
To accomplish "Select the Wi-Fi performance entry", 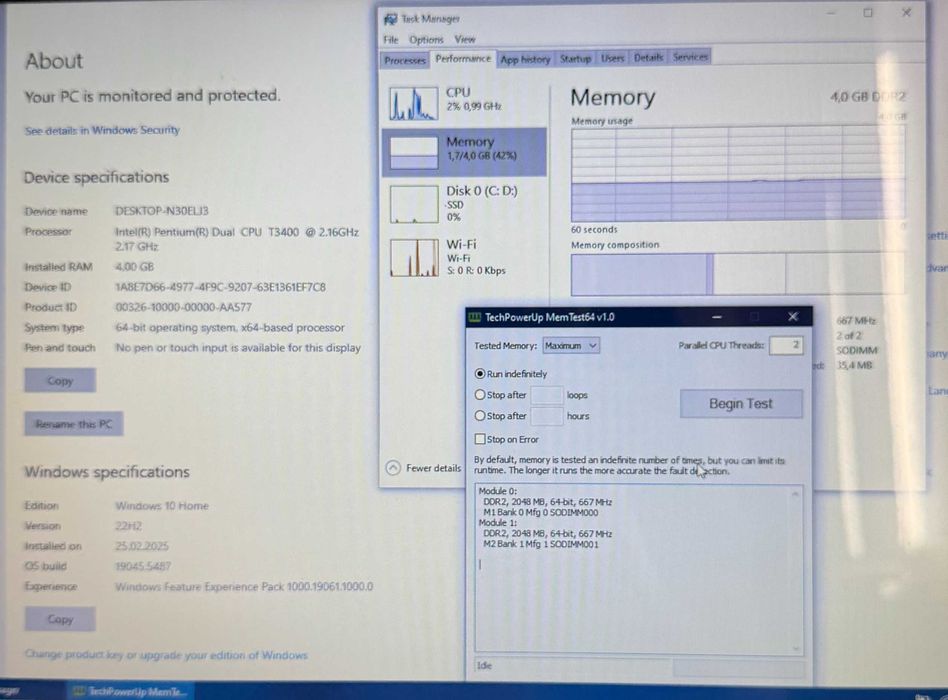I will pyautogui.click(x=464, y=257).
